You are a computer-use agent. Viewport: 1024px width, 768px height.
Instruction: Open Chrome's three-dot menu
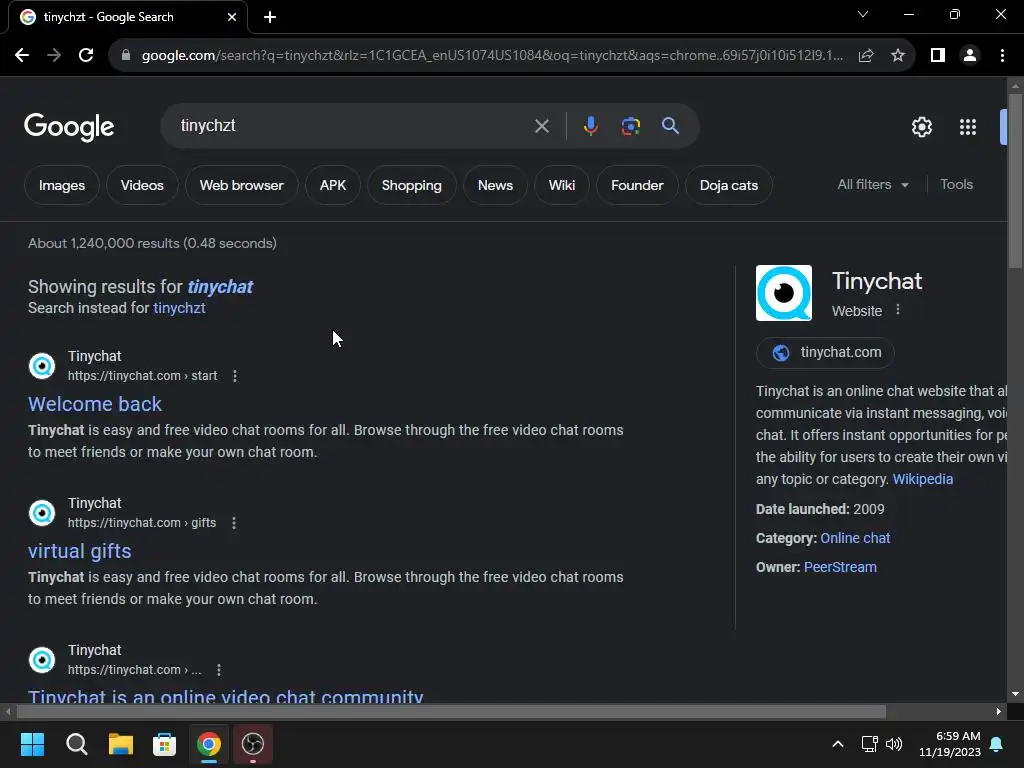1002,56
